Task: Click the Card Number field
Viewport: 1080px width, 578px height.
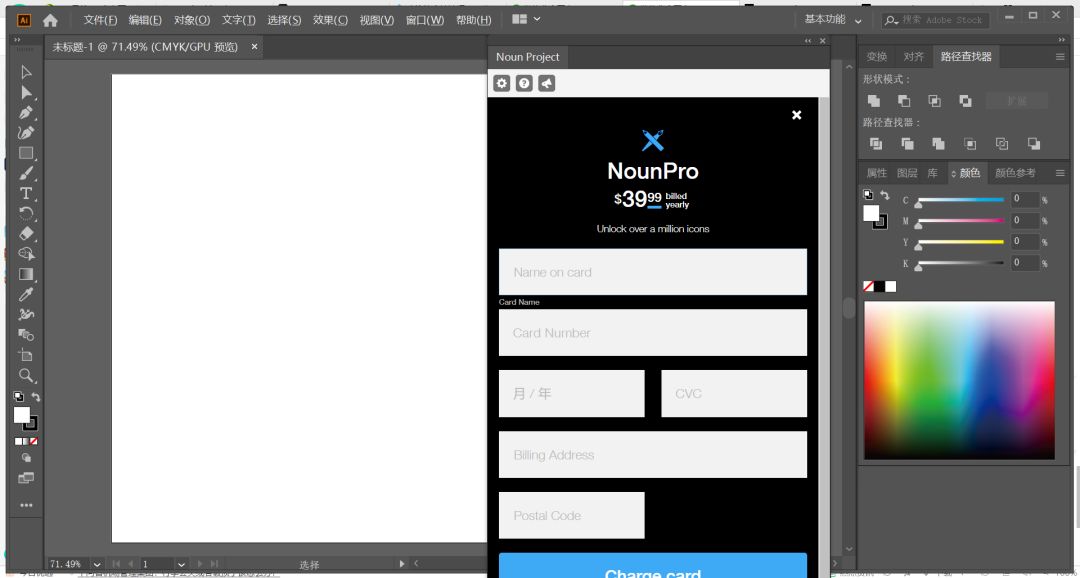Action: [652, 333]
